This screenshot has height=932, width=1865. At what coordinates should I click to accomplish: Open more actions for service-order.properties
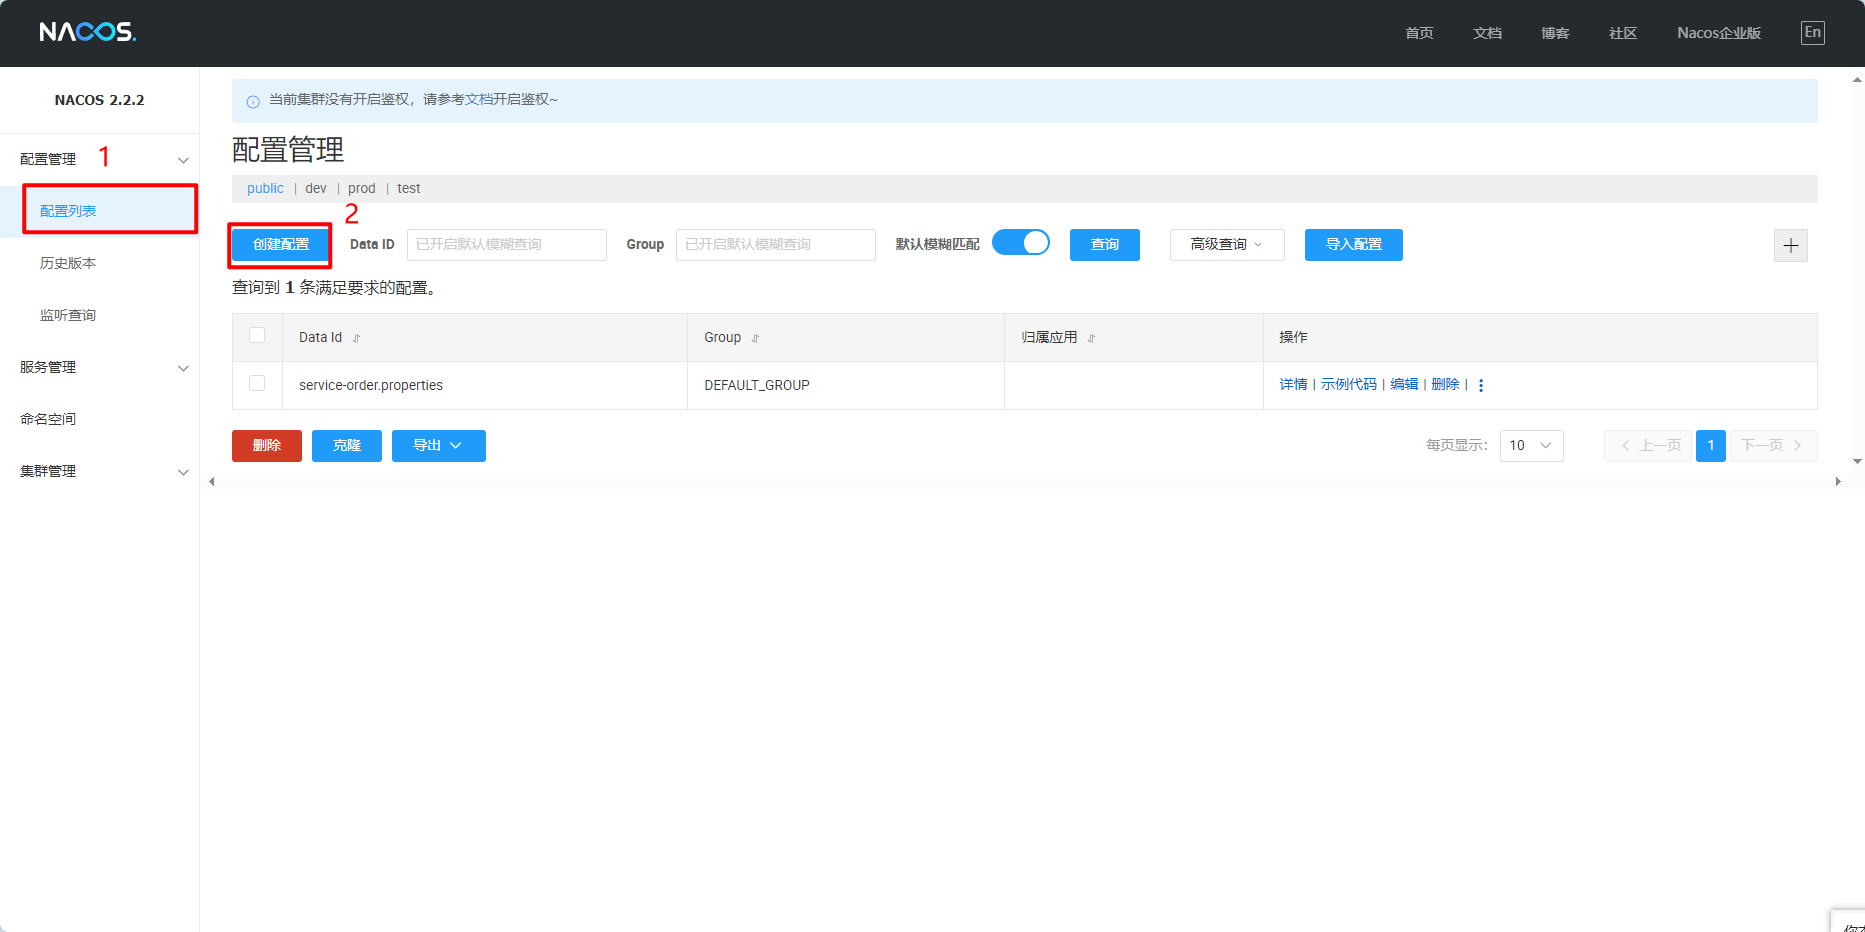pos(1481,385)
